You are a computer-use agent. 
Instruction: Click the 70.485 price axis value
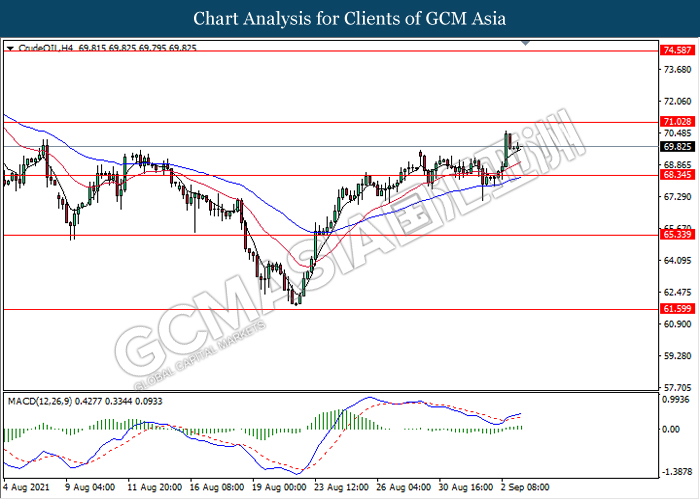(677, 133)
